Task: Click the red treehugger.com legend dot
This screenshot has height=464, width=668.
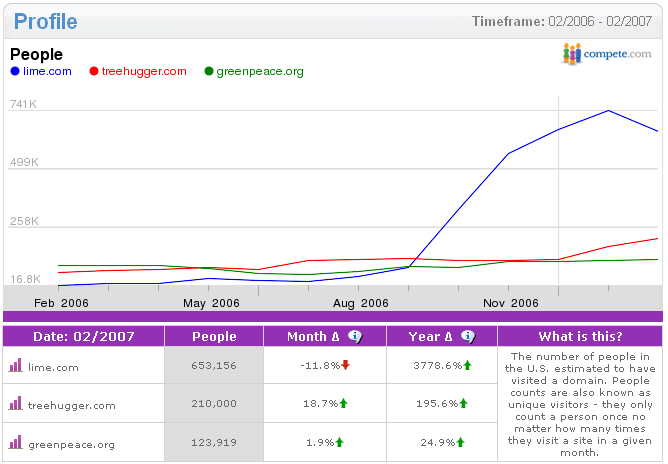Action: [94, 71]
